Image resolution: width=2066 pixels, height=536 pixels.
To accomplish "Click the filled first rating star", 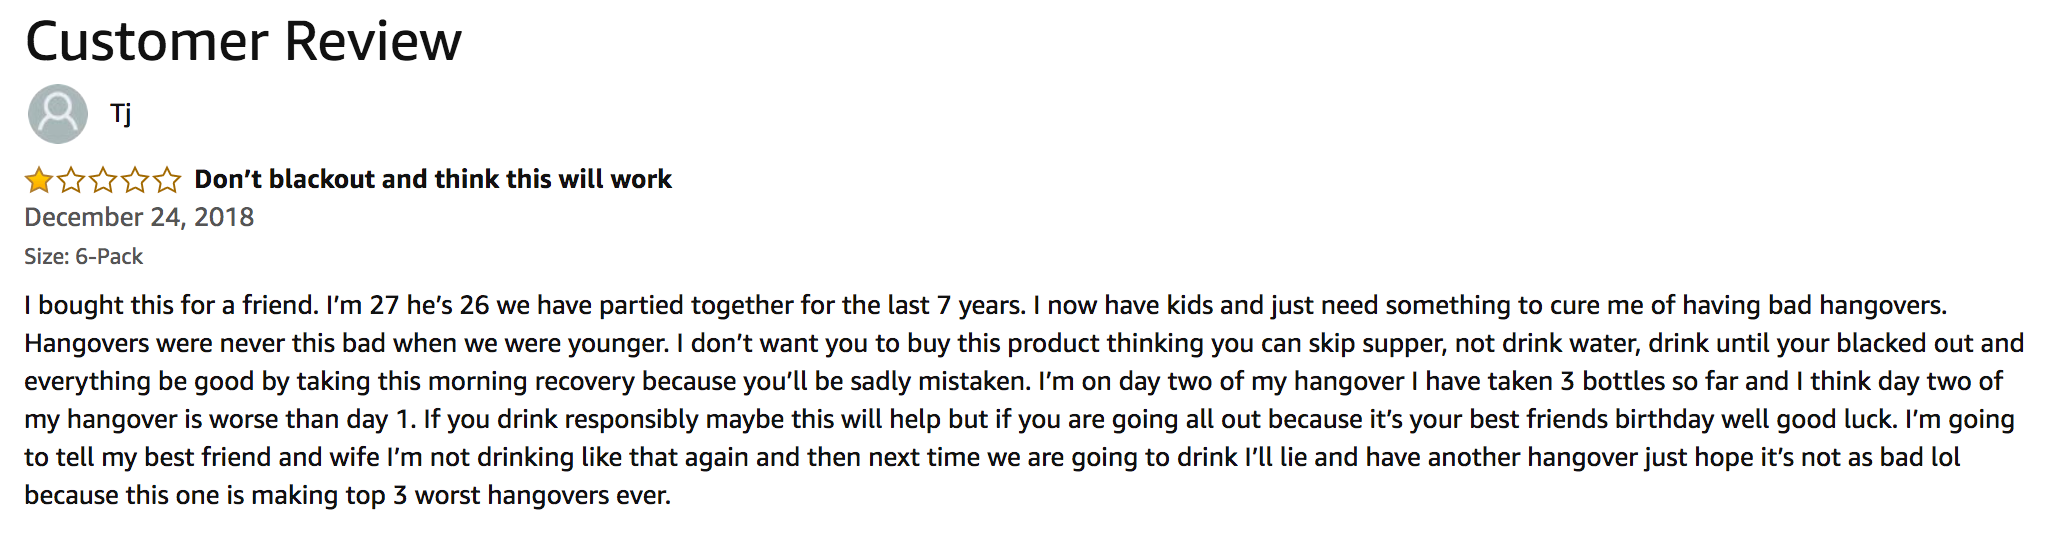I will (39, 180).
